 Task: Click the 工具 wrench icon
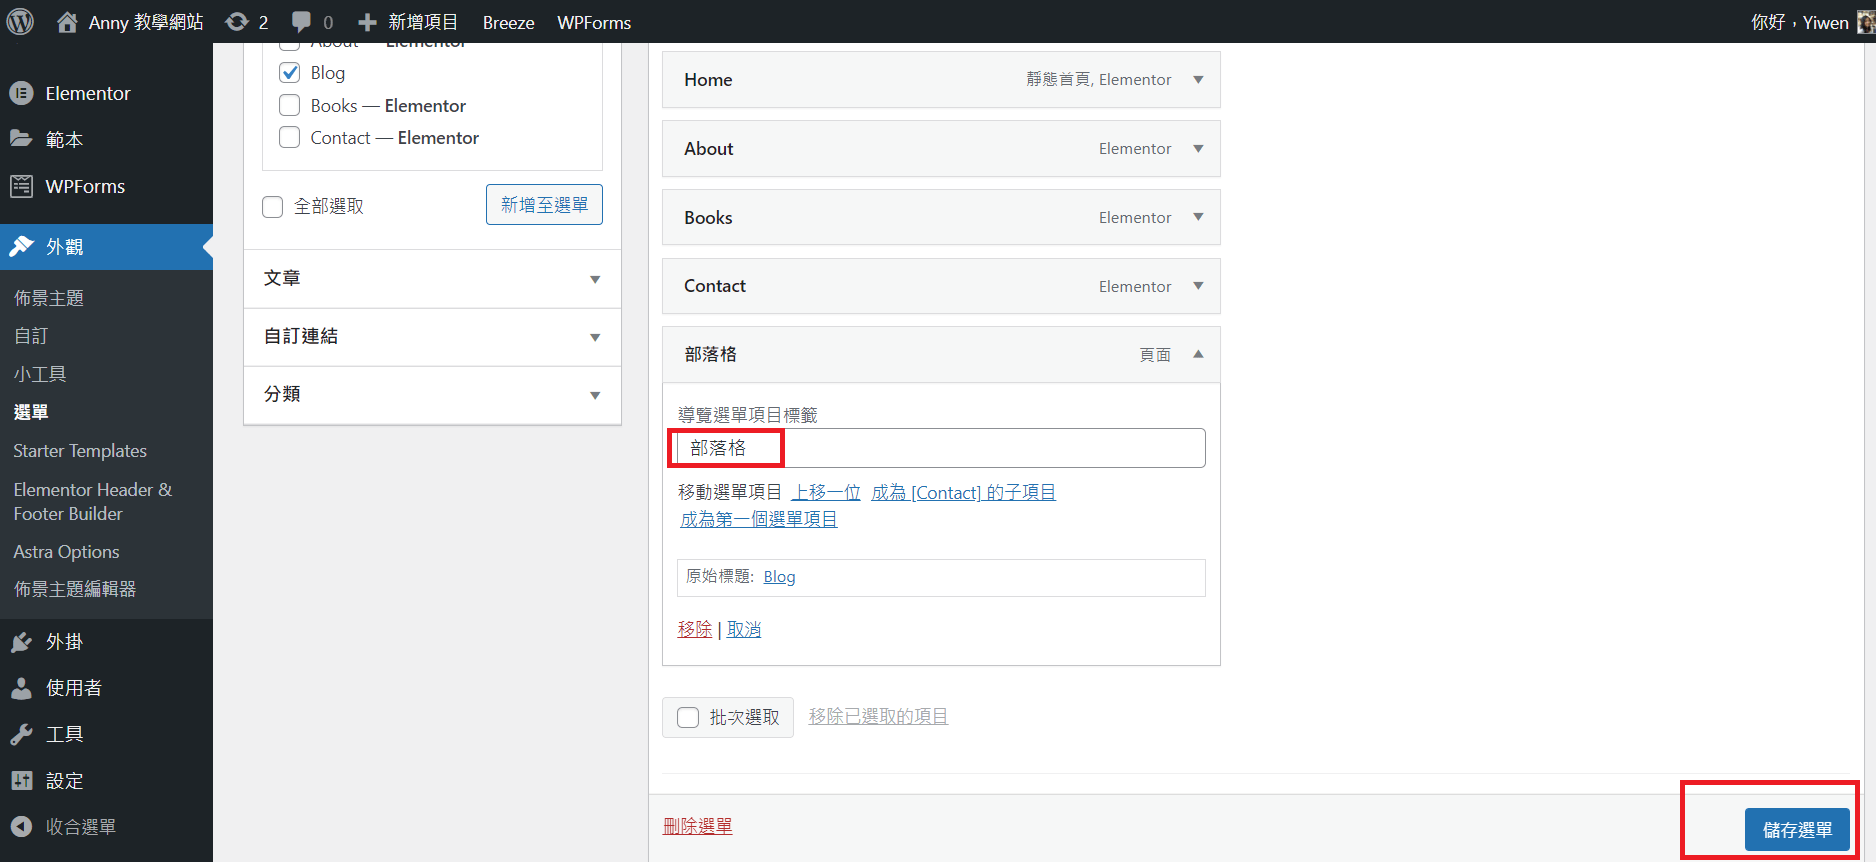click(x=21, y=734)
